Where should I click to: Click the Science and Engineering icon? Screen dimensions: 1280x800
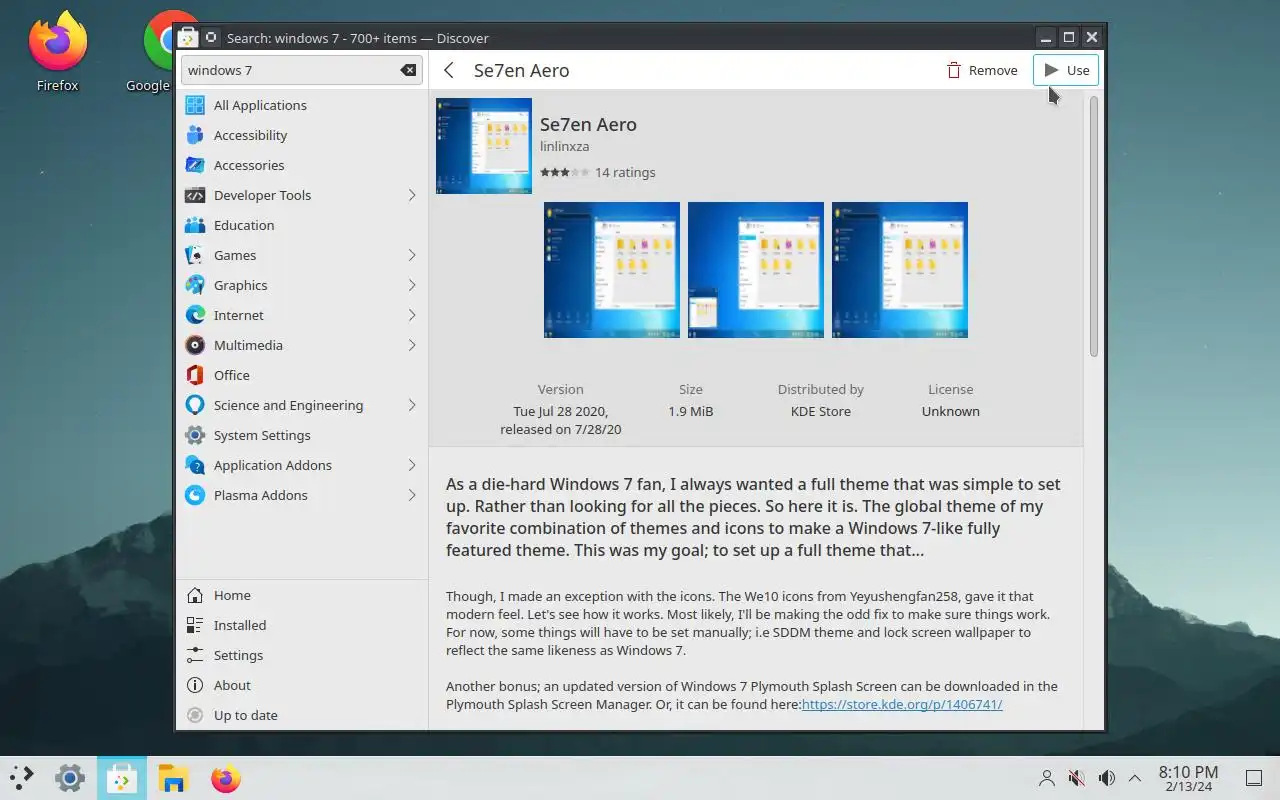(195, 405)
